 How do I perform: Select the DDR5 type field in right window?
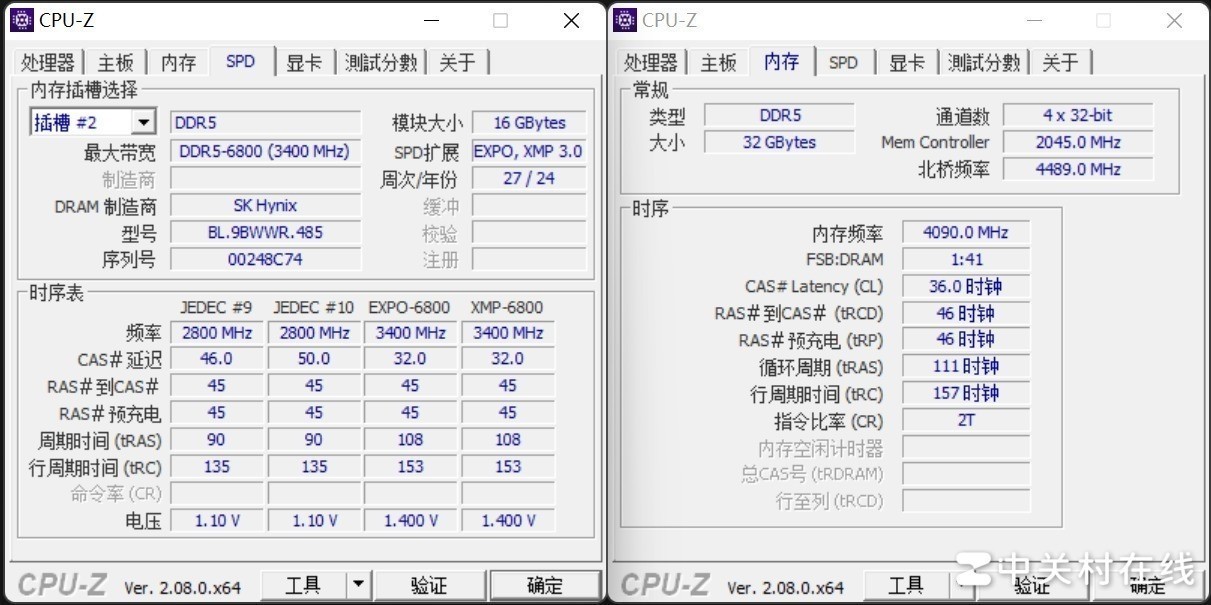coord(781,114)
